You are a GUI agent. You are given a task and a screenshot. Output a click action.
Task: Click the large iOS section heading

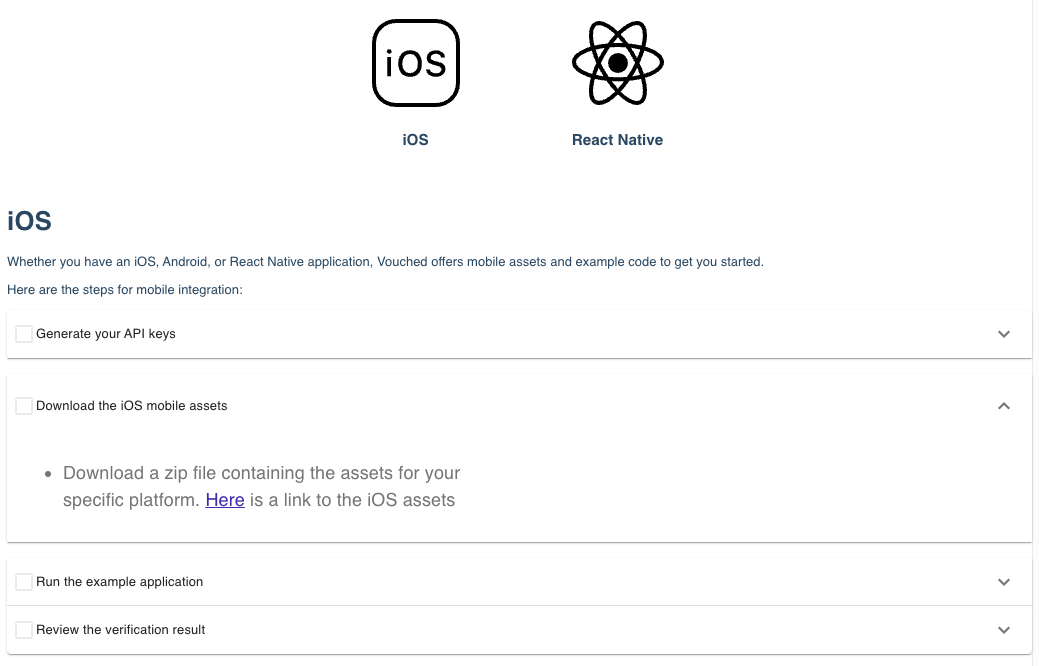pos(29,221)
